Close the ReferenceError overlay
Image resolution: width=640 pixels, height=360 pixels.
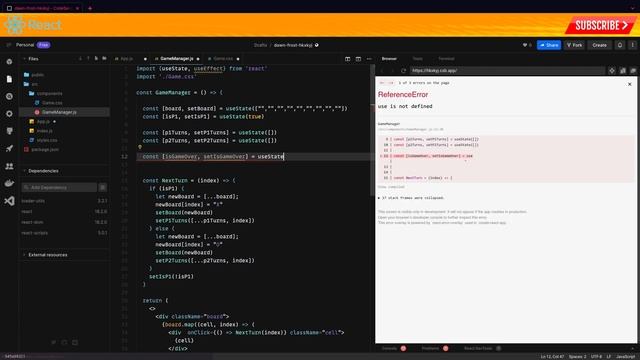(x=629, y=84)
